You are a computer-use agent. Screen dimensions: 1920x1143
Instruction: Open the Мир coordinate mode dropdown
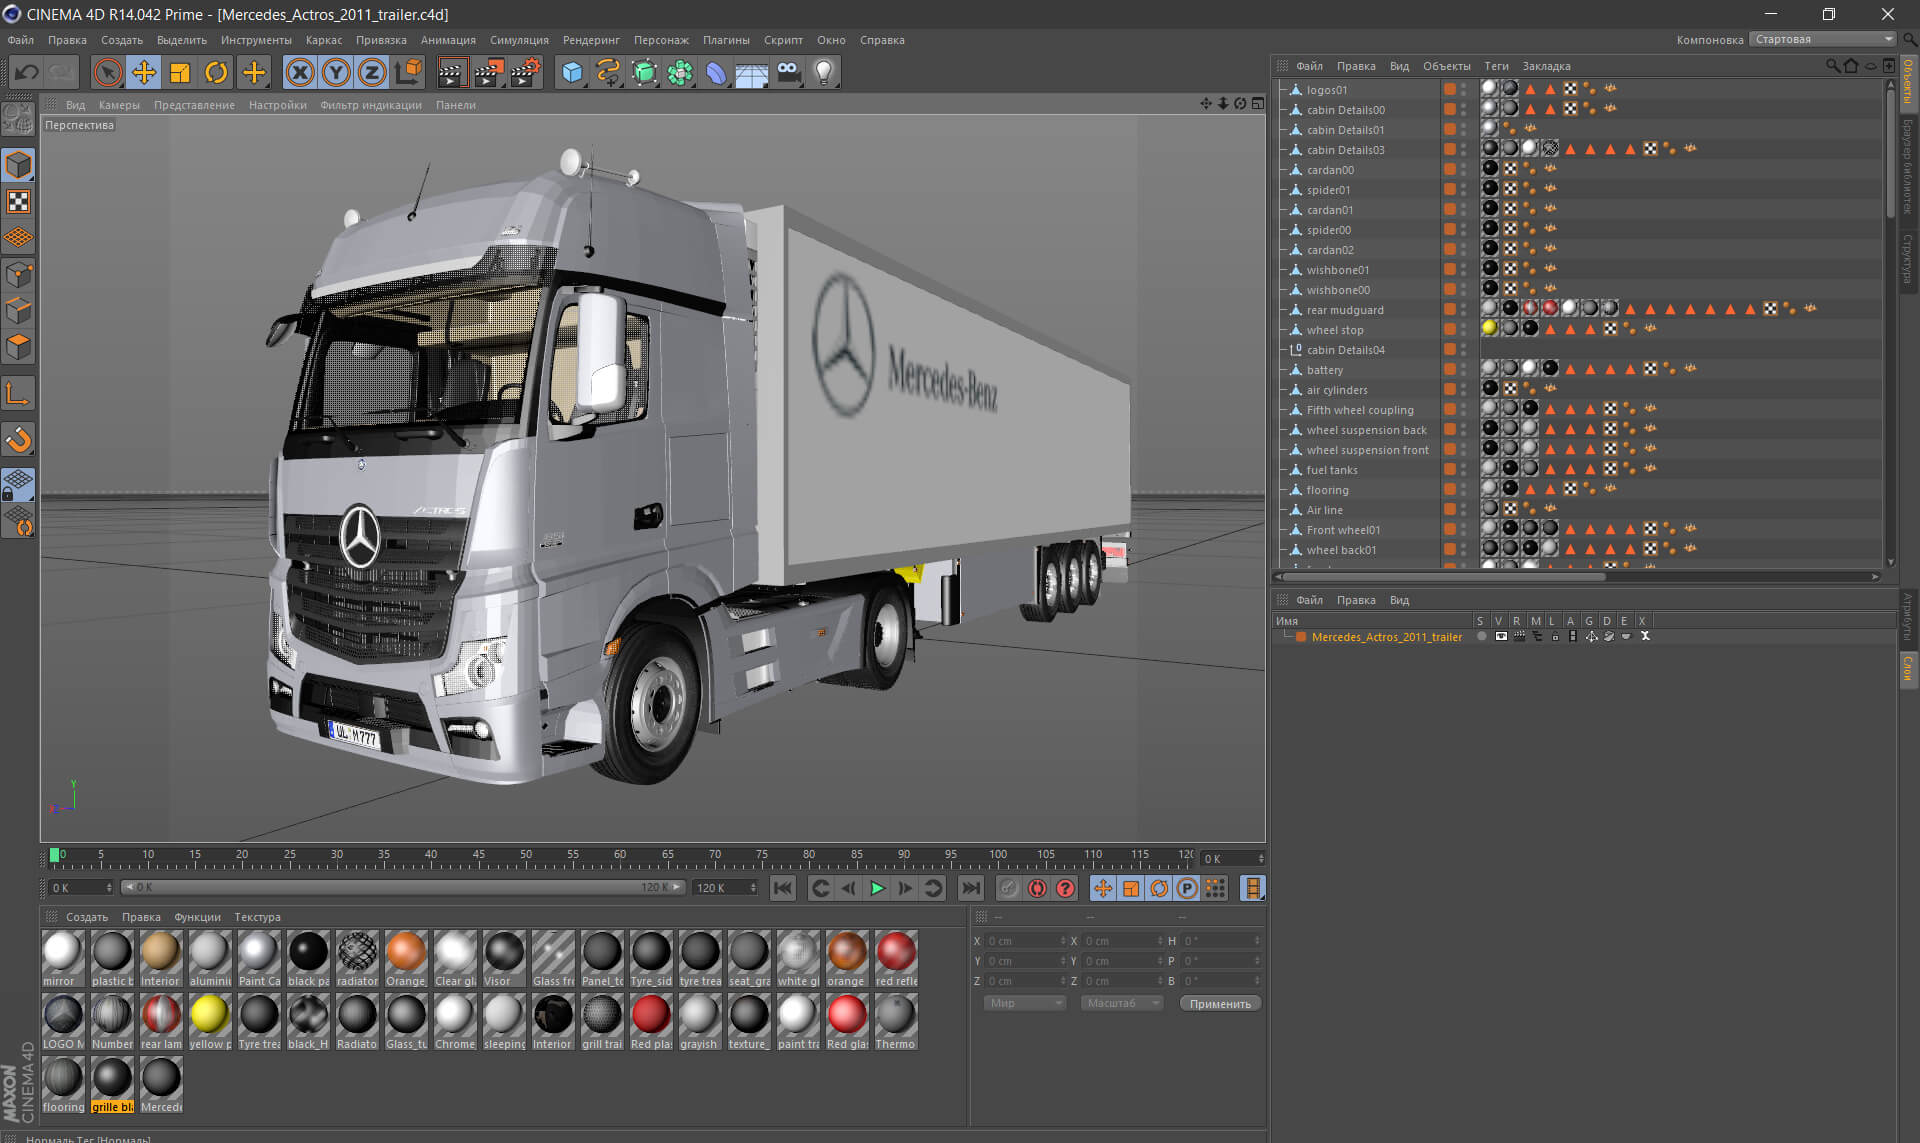coord(1025,1003)
